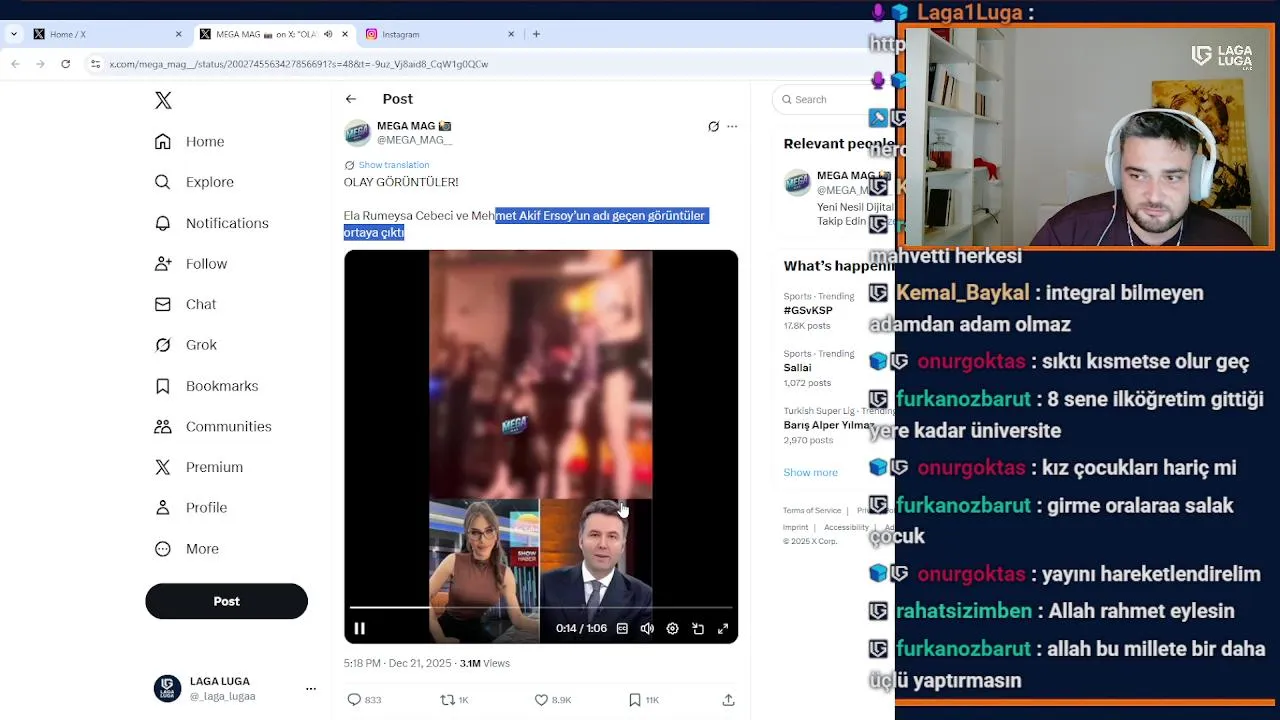Image resolution: width=1280 pixels, height=720 pixels.
Task: Click the Grok icon on the post
Action: click(x=713, y=127)
